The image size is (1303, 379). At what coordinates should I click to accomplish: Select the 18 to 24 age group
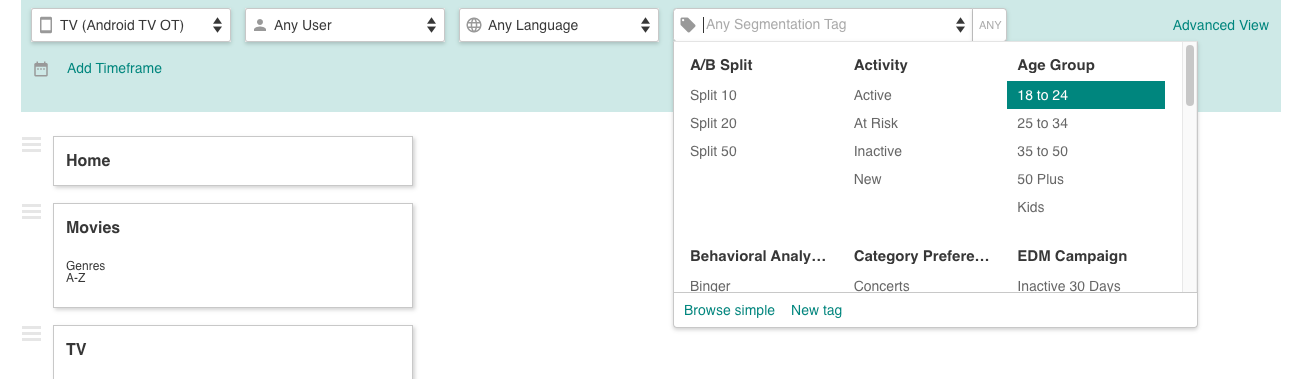(x=1086, y=95)
